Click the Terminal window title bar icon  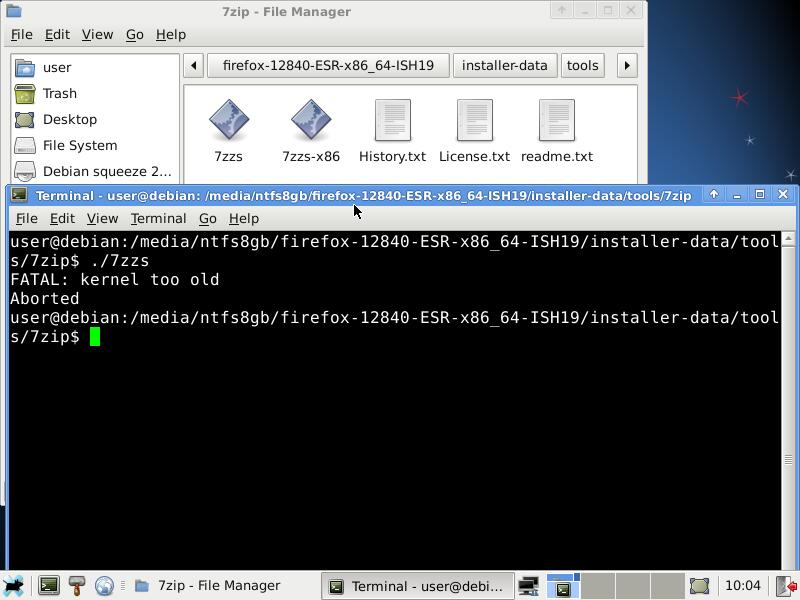(19, 195)
